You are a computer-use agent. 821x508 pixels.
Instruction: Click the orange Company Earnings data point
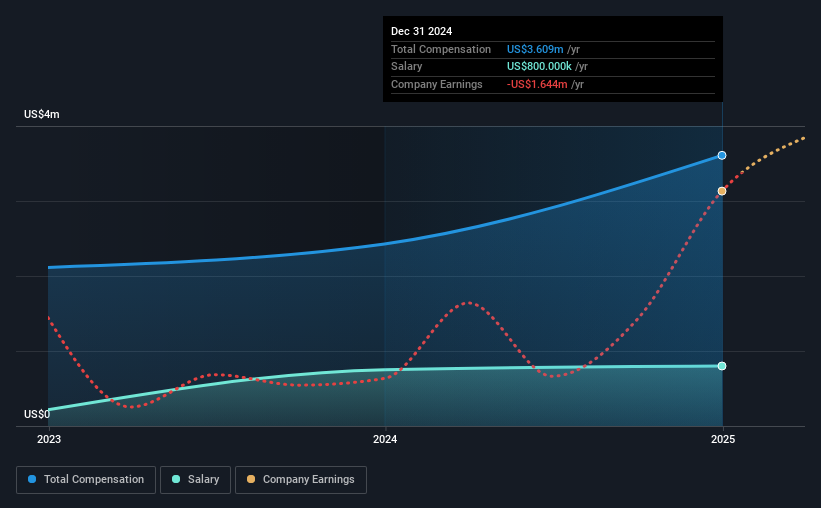[722, 191]
